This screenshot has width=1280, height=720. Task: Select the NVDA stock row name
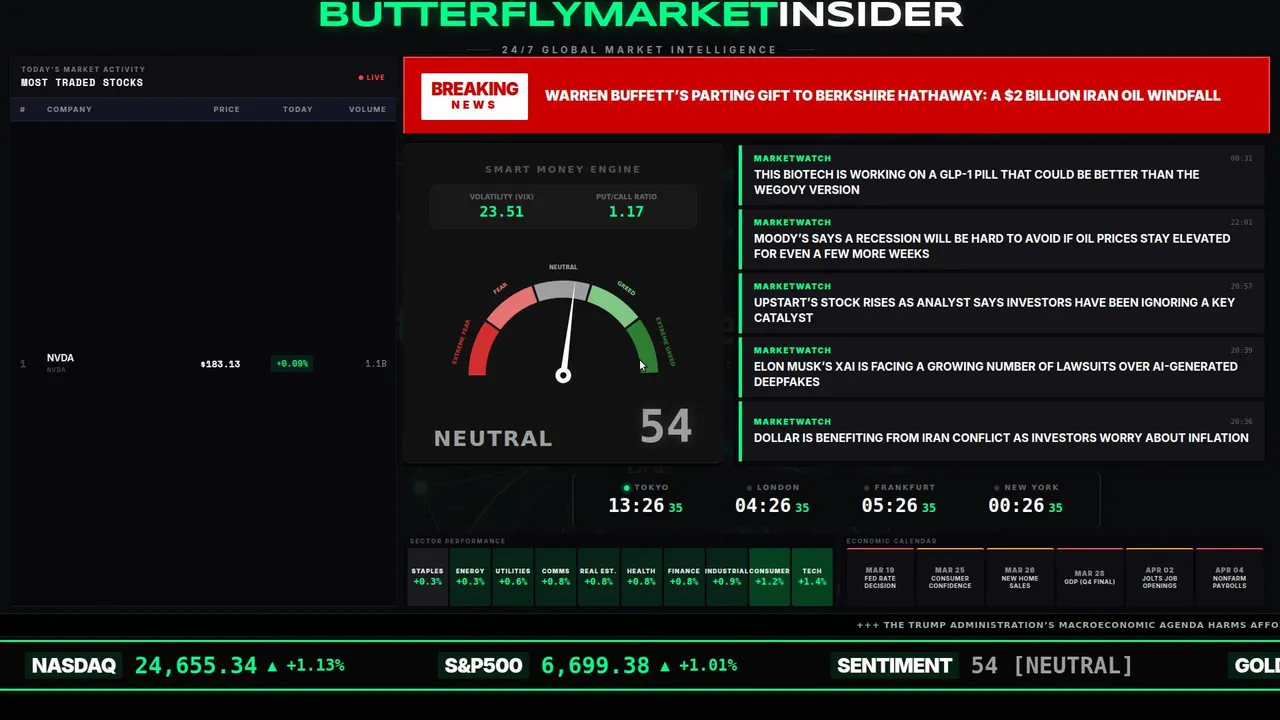[60, 358]
